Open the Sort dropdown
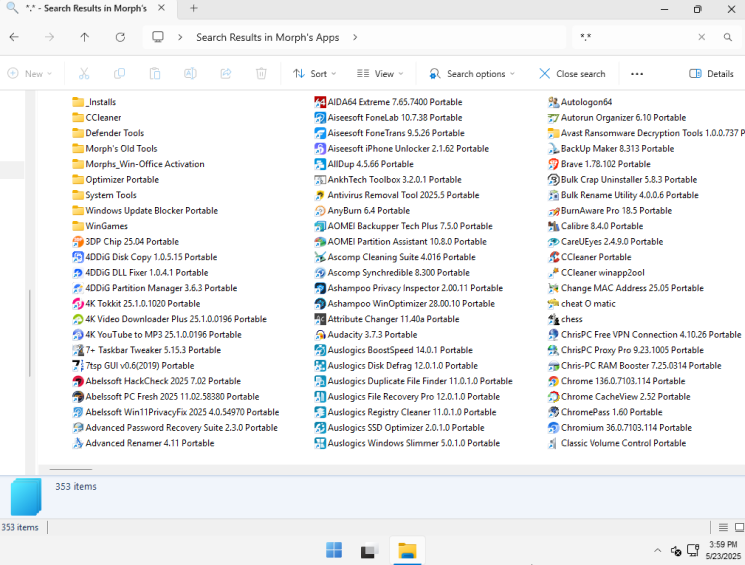The width and height of the screenshot is (745, 565). (x=315, y=74)
